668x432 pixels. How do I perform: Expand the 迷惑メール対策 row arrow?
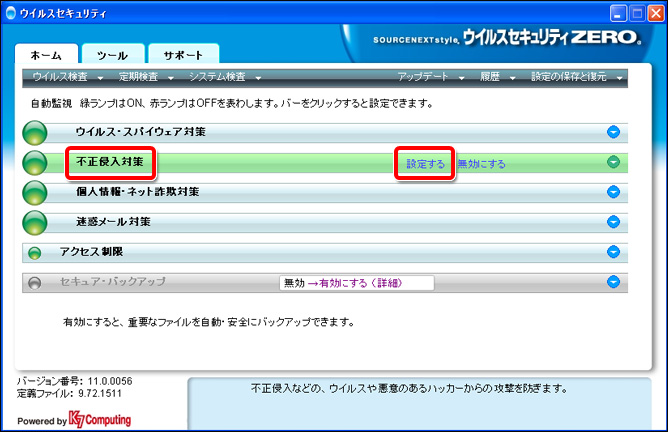[x=613, y=222]
